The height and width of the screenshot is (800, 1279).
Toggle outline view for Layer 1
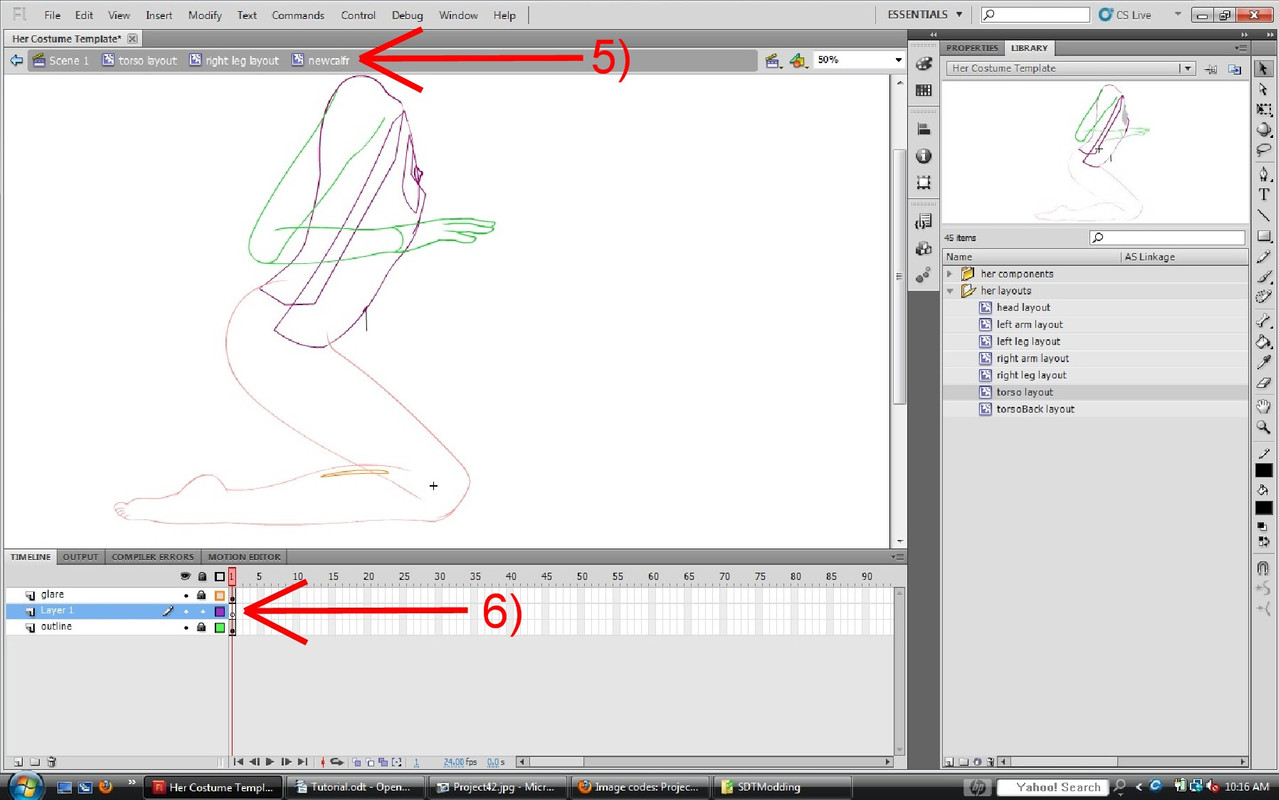pyautogui.click(x=220, y=611)
